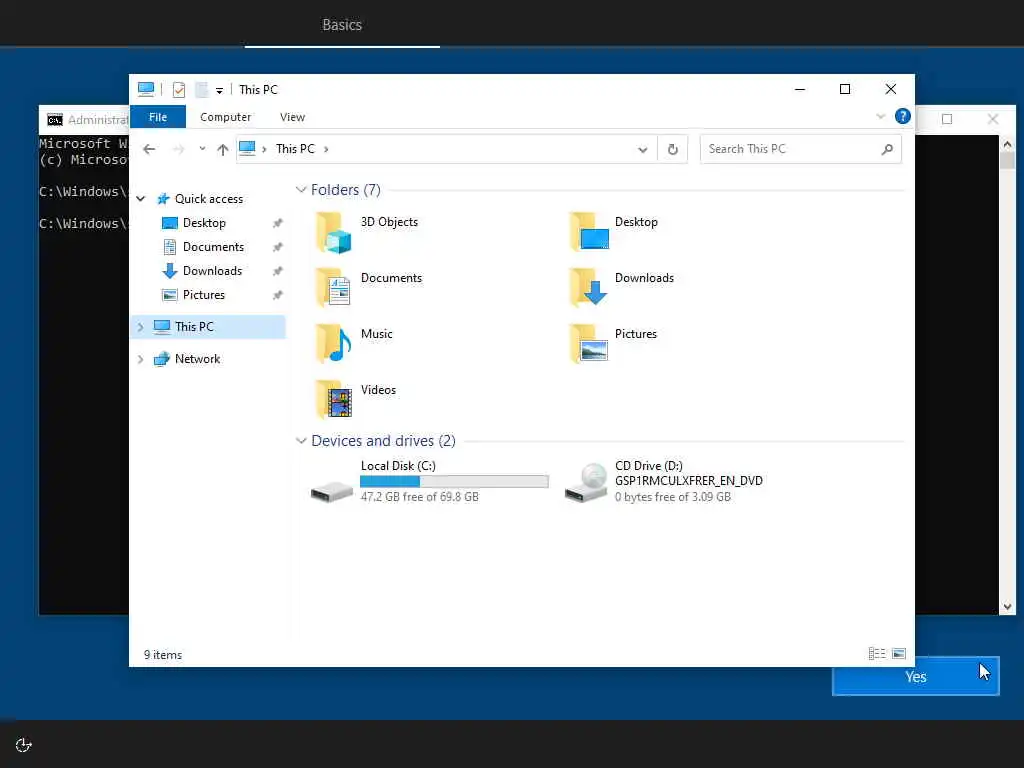Select the Pictures folder icon in Folders
This screenshot has width=1024, height=768.
pos(588,344)
